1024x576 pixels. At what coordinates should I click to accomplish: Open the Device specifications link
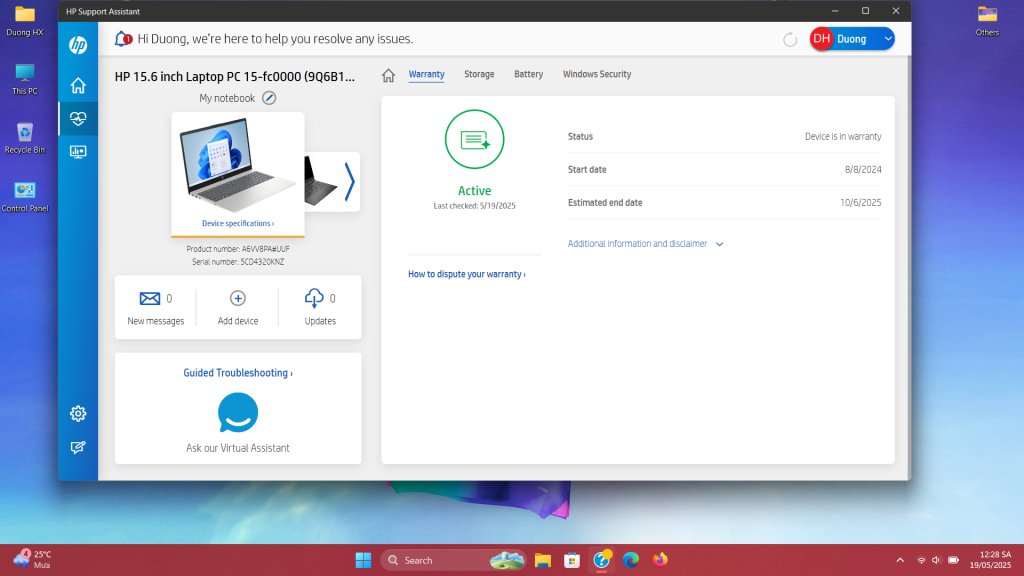(238, 223)
